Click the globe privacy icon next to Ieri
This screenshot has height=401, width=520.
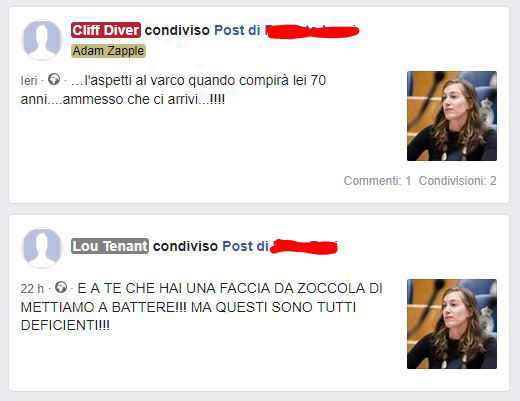pyautogui.click(x=54, y=79)
